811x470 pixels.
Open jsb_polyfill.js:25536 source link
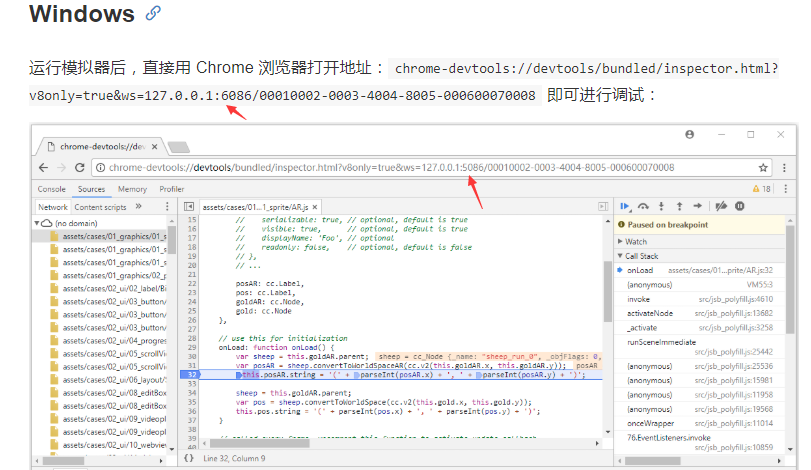tap(733, 367)
